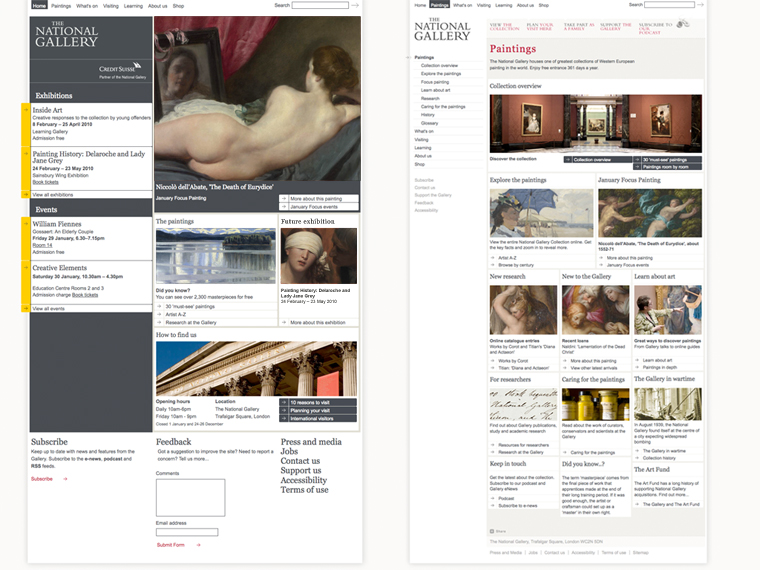Collapse the Paintings section in the sidebar
Image resolution: width=760 pixels, height=570 pixels.
[425, 58]
